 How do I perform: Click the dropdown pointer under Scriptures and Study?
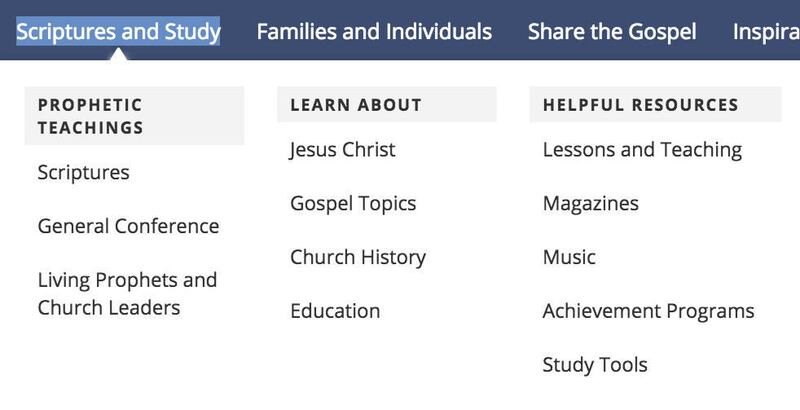(x=118, y=54)
